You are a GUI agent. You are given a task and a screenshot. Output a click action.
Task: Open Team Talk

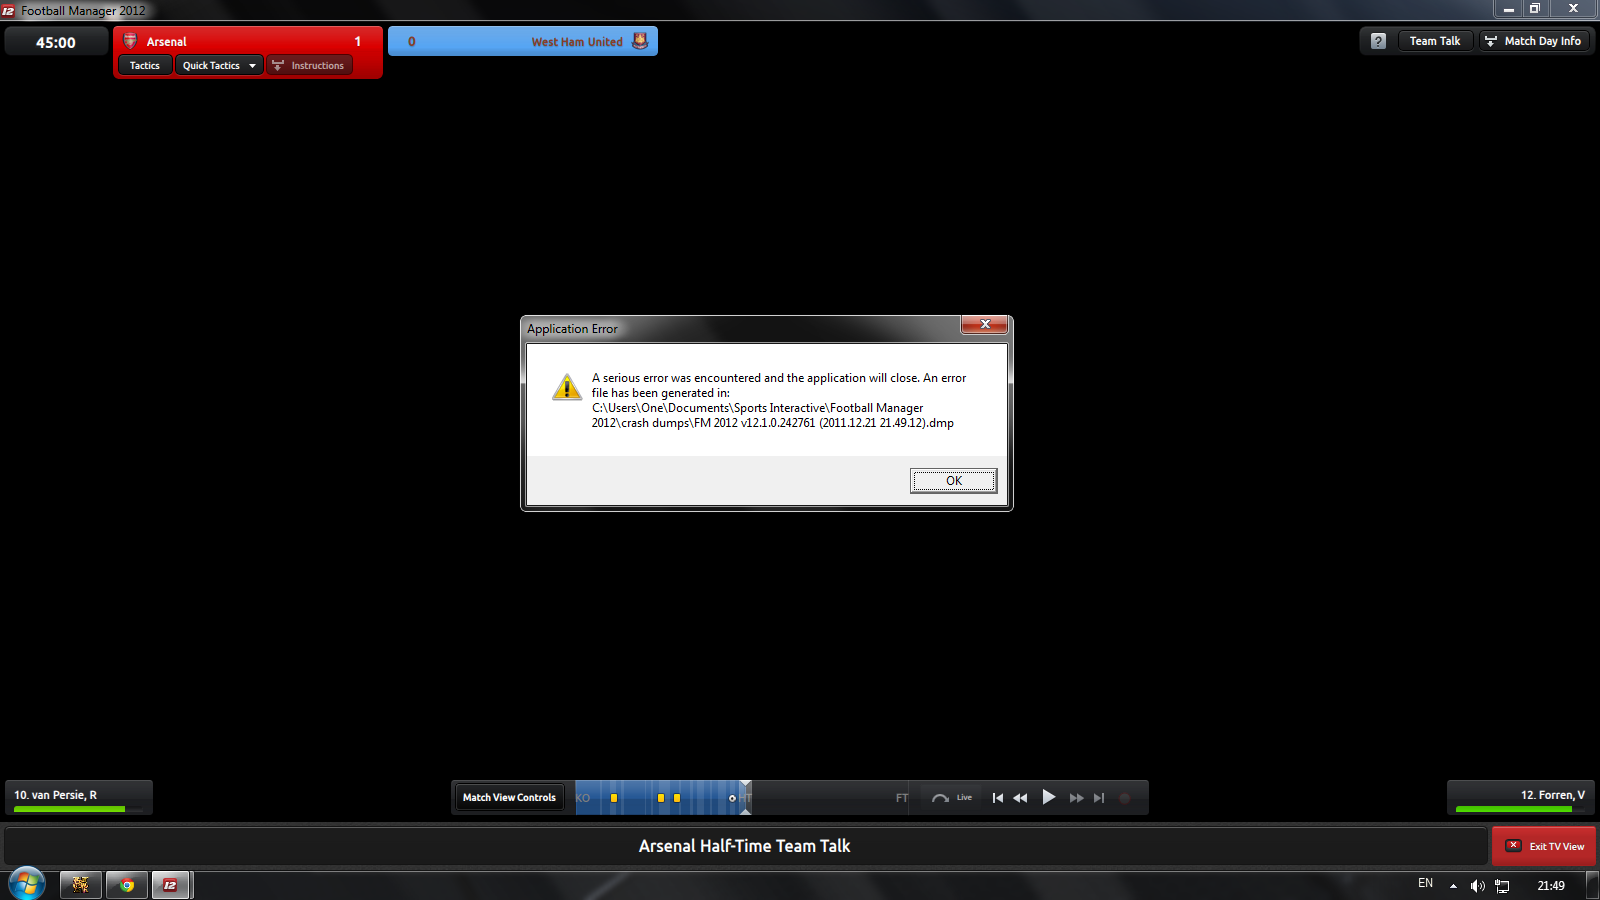[x=1435, y=41]
